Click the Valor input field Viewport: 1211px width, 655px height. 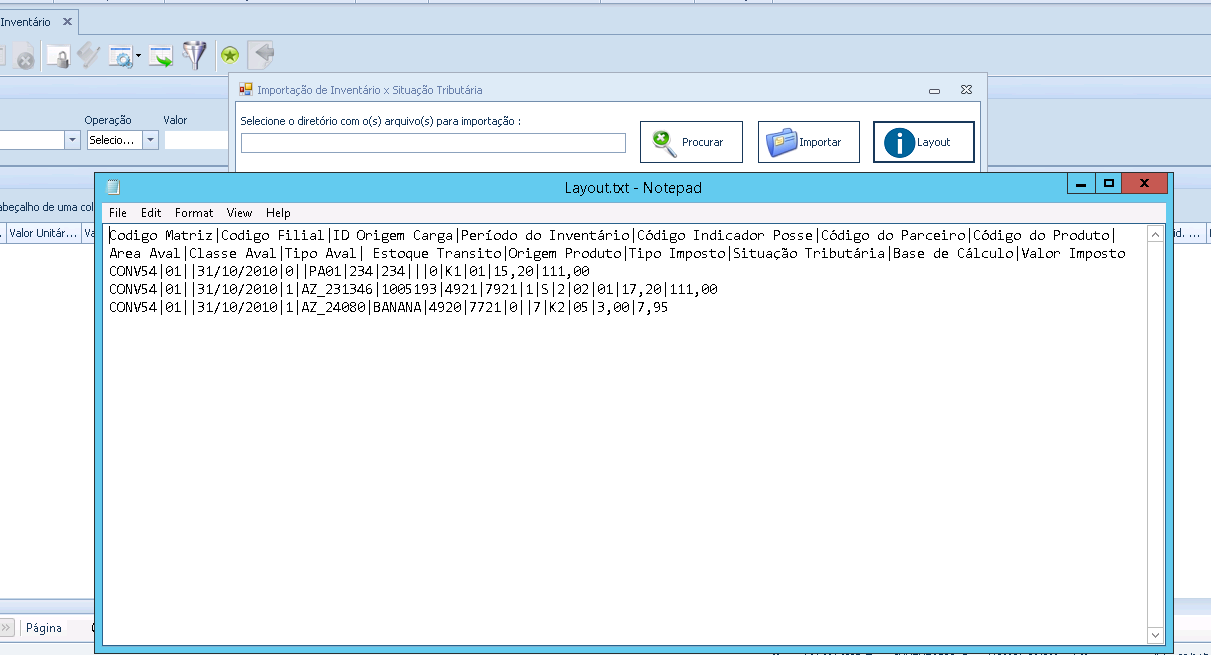pyautogui.click(x=196, y=140)
